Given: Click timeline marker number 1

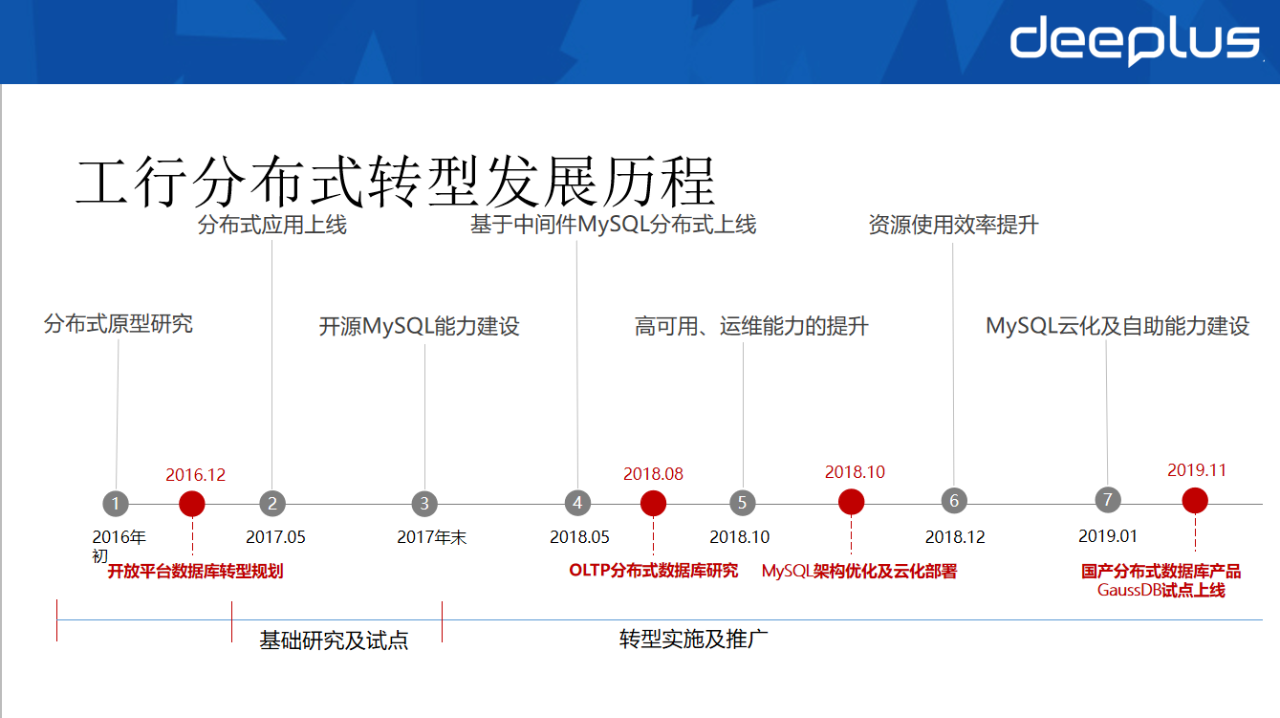Looking at the screenshot, I should click(116, 503).
